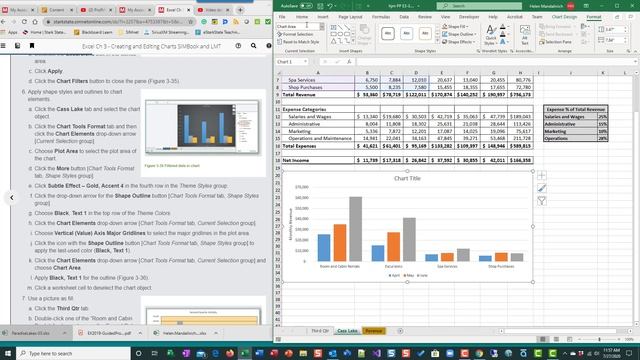Screen dimensions: 640x360
Task: Click the Windows Start button
Action: (8, 353)
